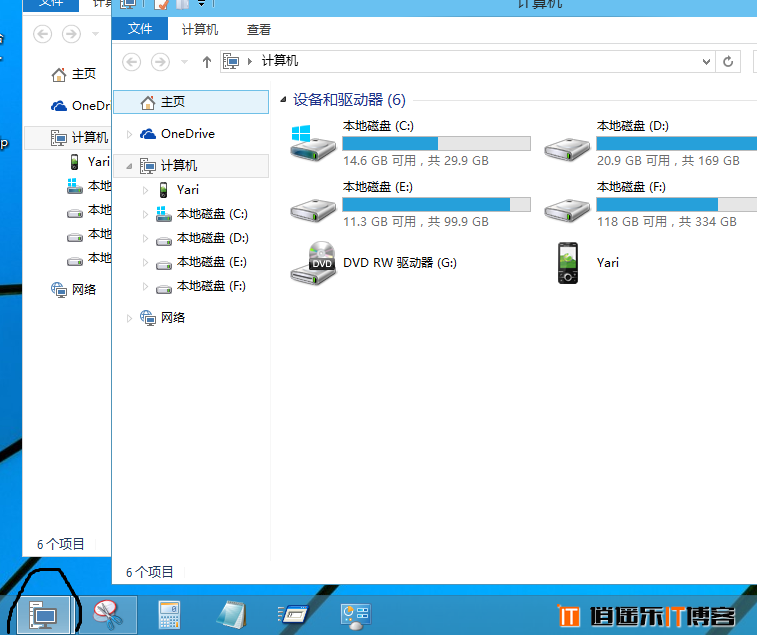Expand the address bar history dropdown
The image size is (757, 635).
tap(706, 62)
